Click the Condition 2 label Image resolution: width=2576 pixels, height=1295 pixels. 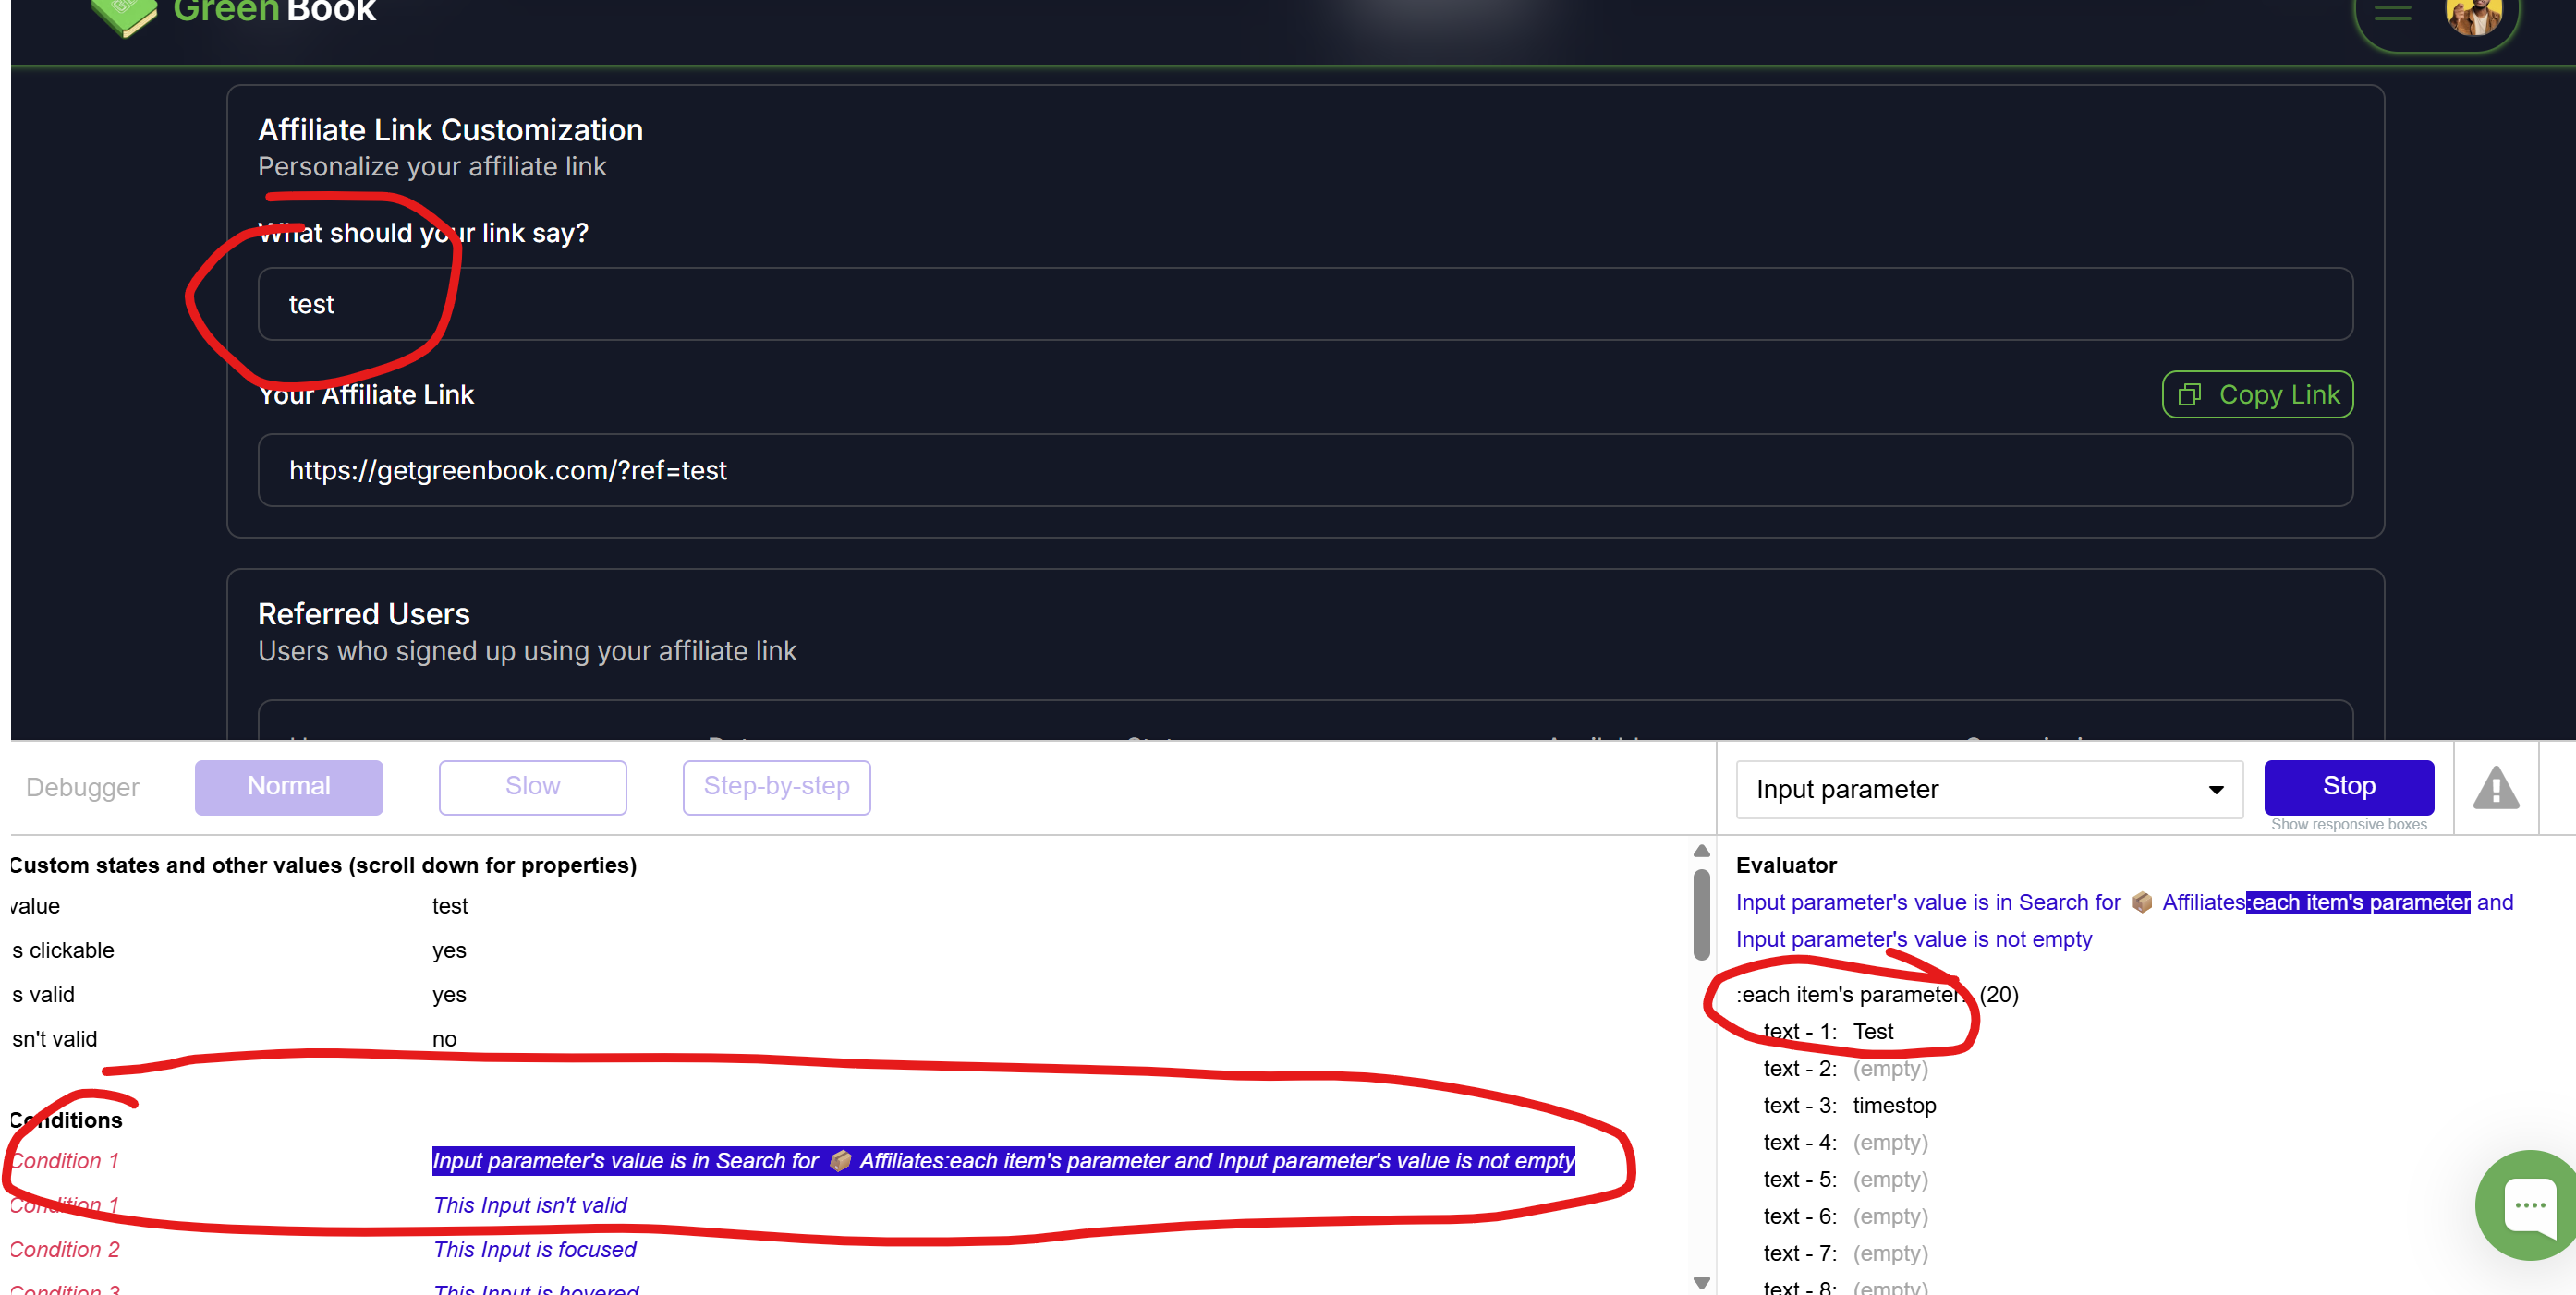(x=65, y=1250)
